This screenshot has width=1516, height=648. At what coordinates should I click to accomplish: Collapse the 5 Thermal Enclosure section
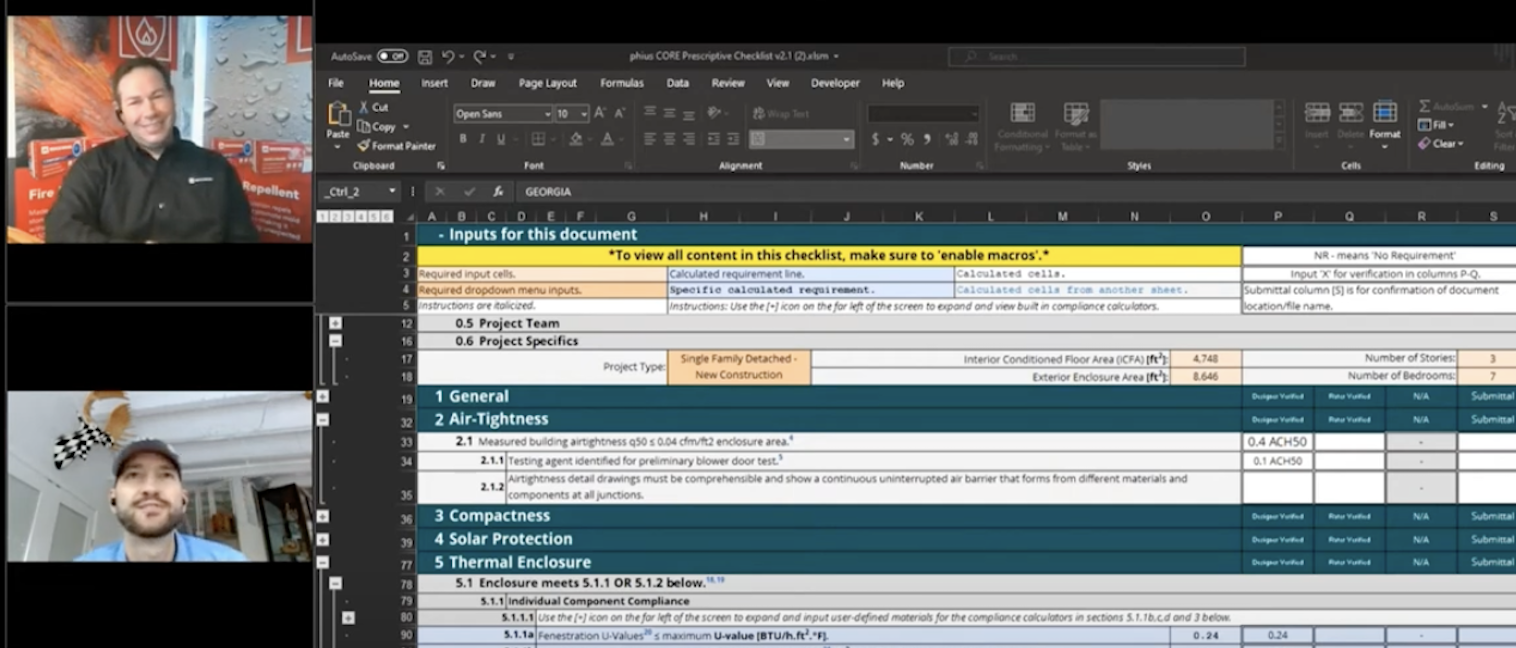(322, 563)
